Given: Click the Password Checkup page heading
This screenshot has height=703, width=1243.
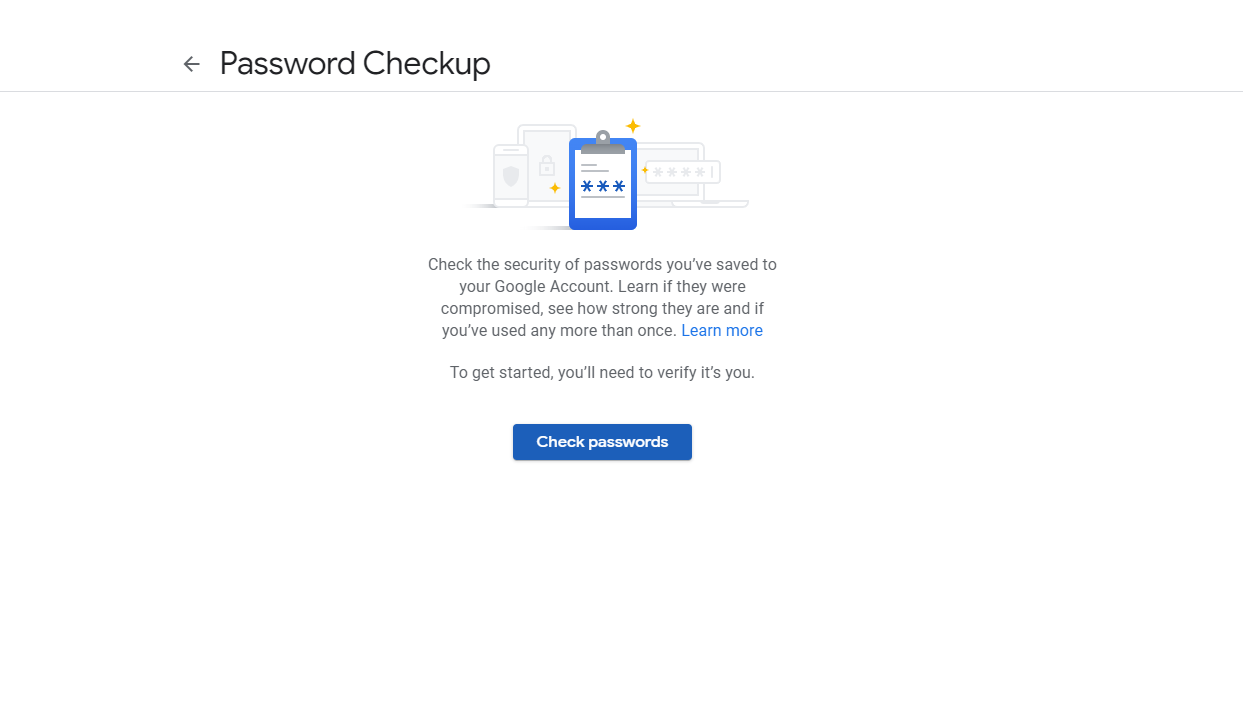Looking at the screenshot, I should 355,64.
